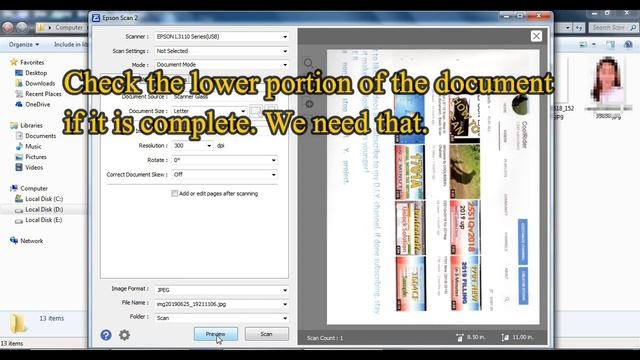The width and height of the screenshot is (640, 360).
Task: Enable Add or edit pages after scanning
Action: [175, 193]
